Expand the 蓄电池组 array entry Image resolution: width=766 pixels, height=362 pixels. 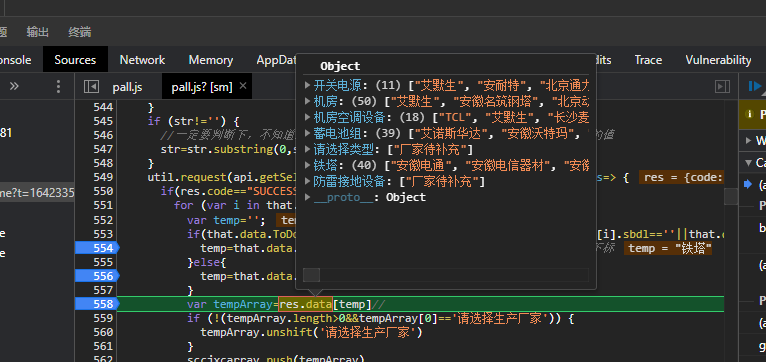307,133
